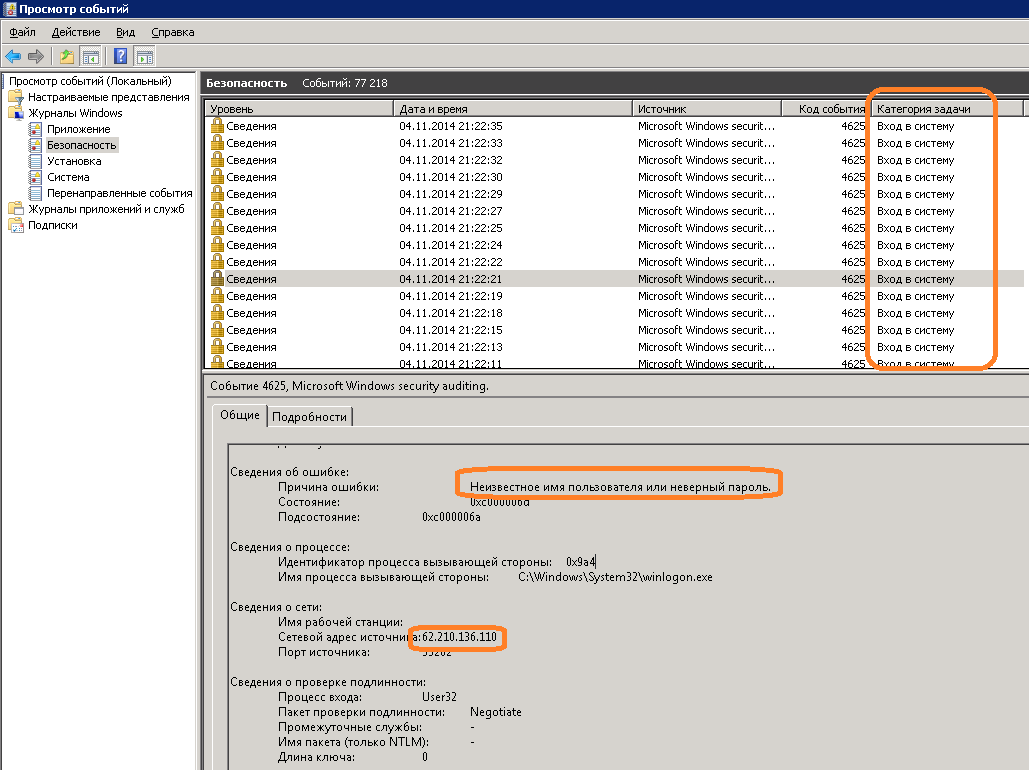Click the Forward arrow toolbar icon
This screenshot has height=770, width=1029.
[36, 56]
